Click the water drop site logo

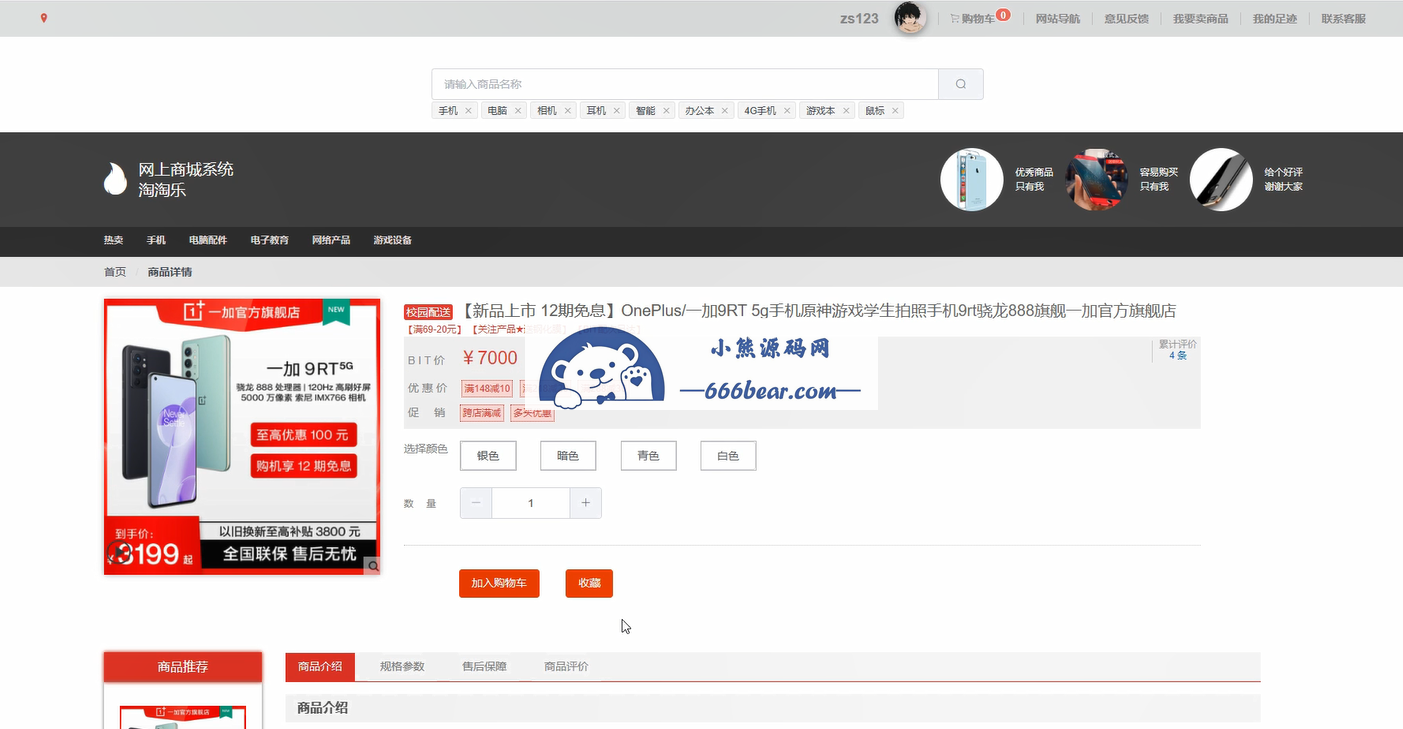tap(115, 179)
